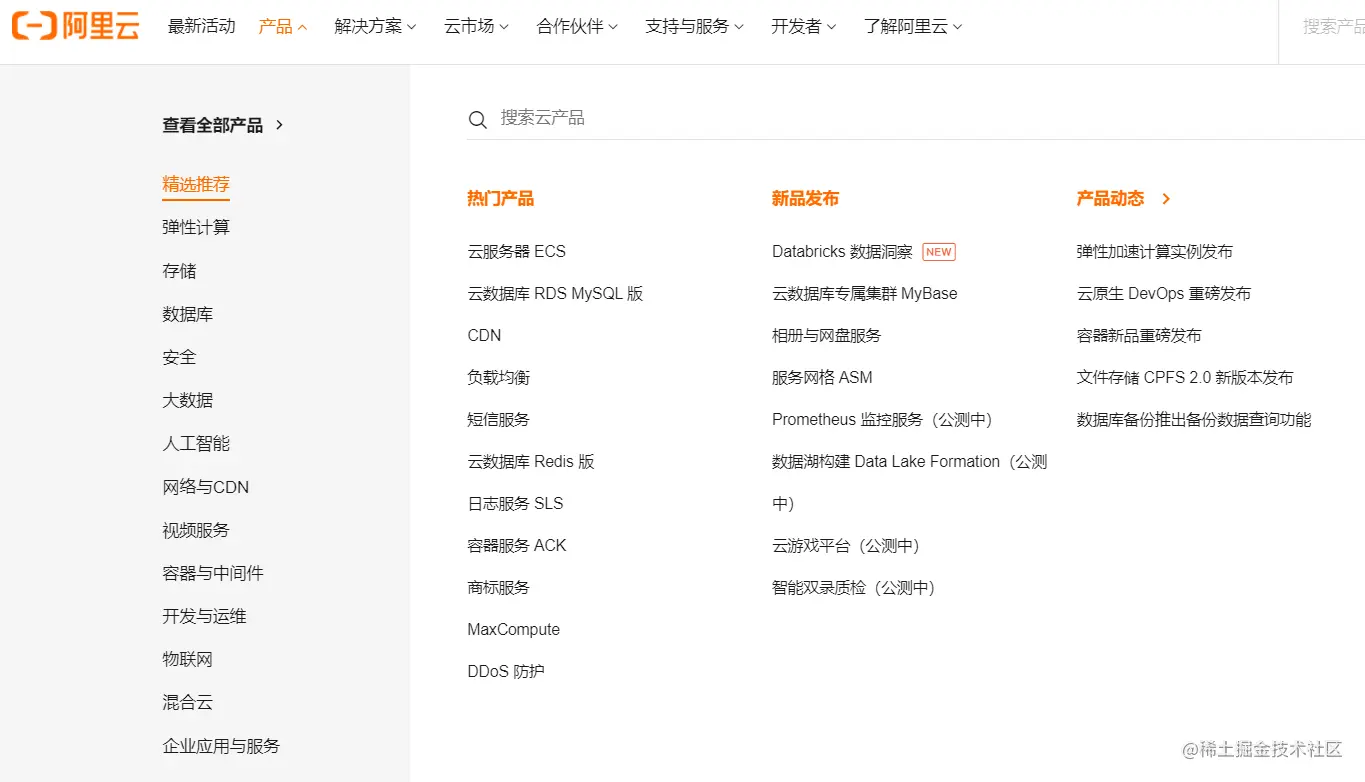Click the arrow beside 查看全部产品
1365x782 pixels.
pyautogui.click(x=280, y=125)
